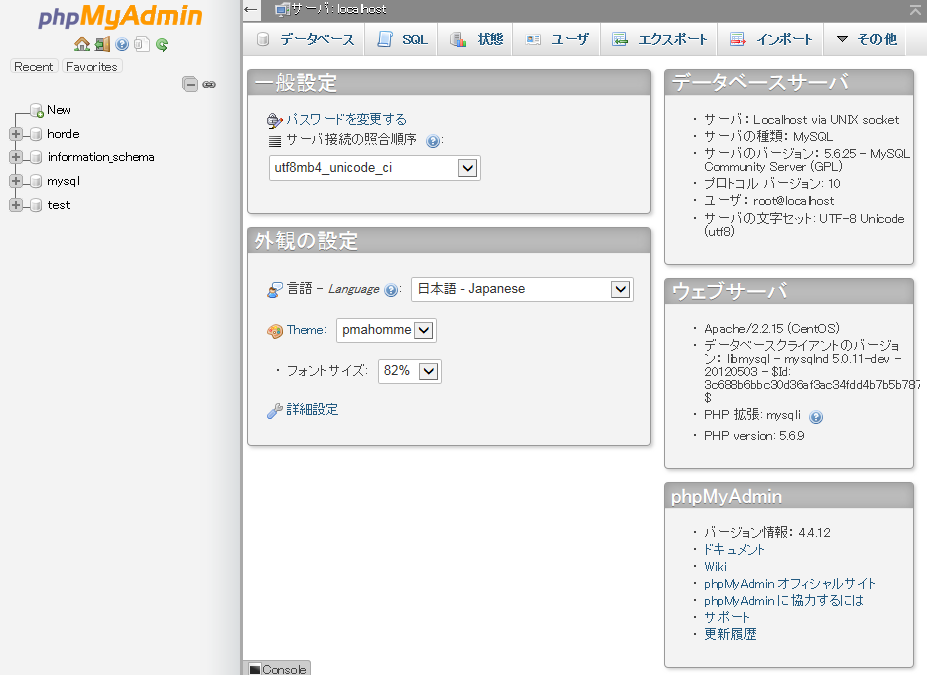Screen dimensions: 927x675
Task: Open the SQL tab
Action: [x=401, y=39]
